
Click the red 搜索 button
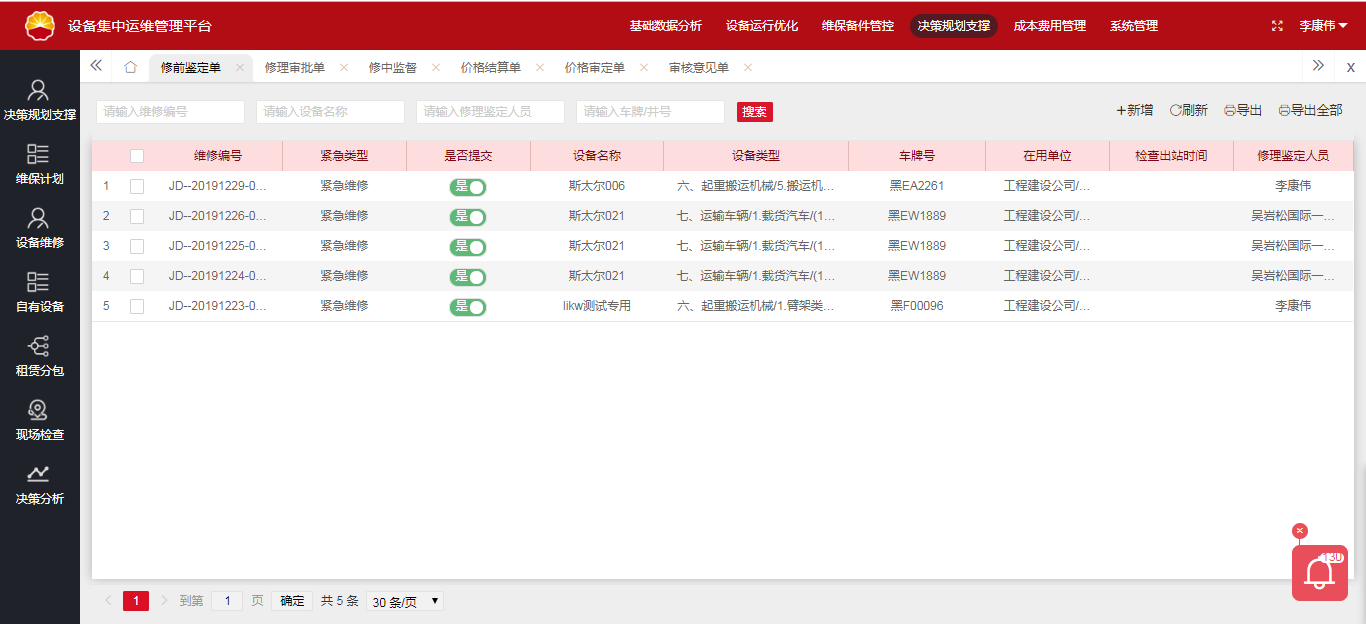click(755, 112)
